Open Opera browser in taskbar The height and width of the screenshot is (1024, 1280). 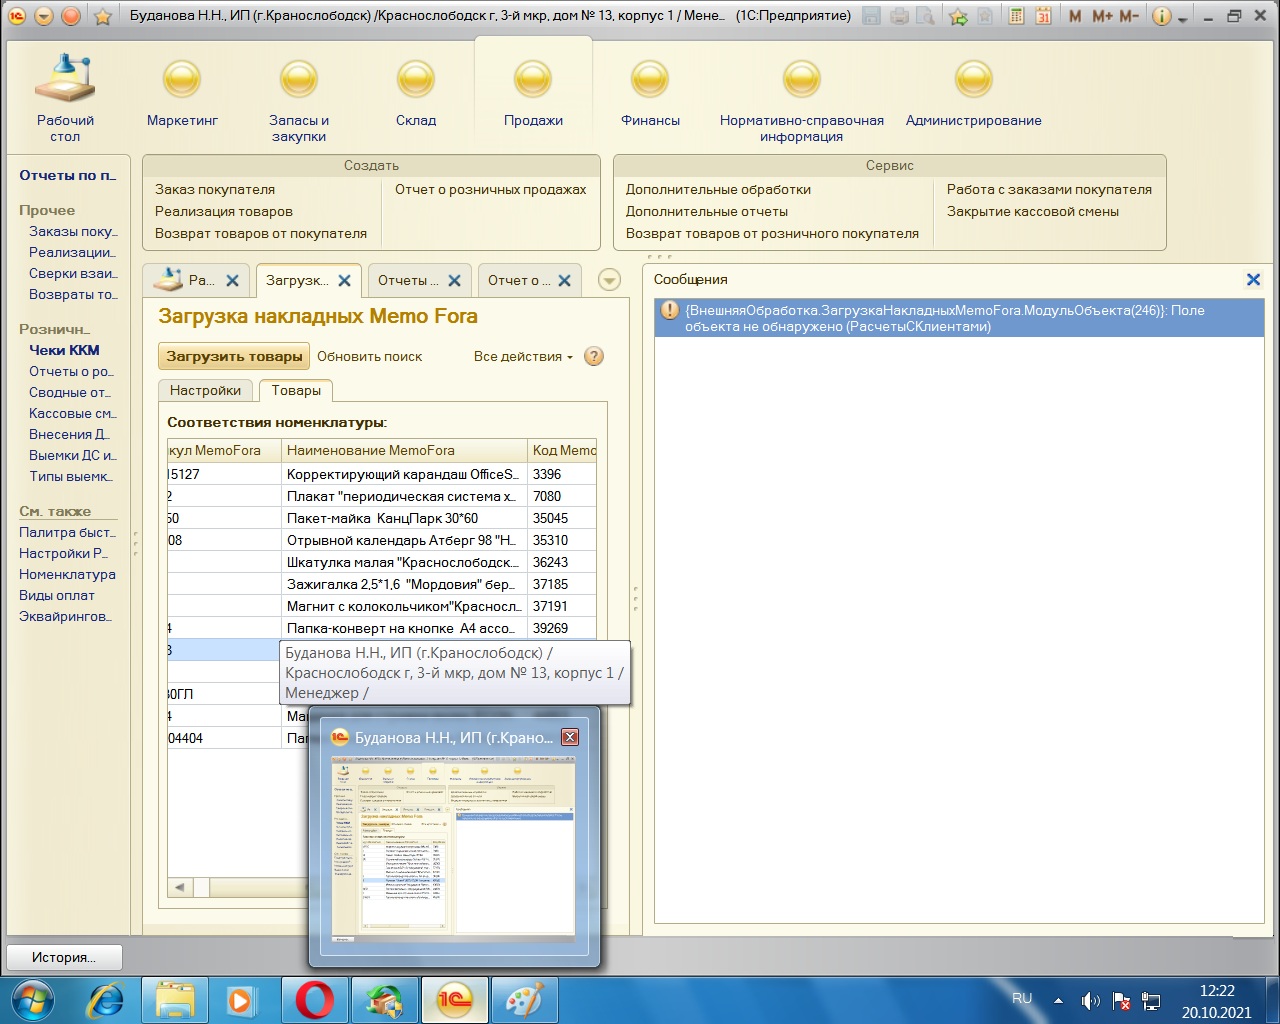315,1000
